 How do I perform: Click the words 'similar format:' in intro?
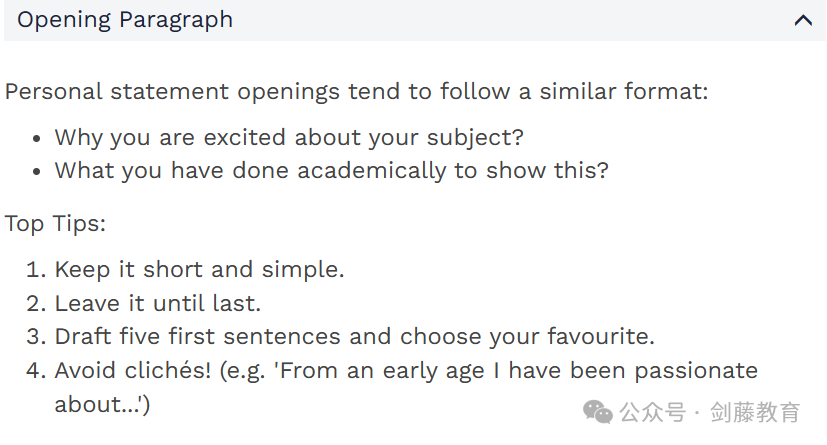[x=623, y=91]
